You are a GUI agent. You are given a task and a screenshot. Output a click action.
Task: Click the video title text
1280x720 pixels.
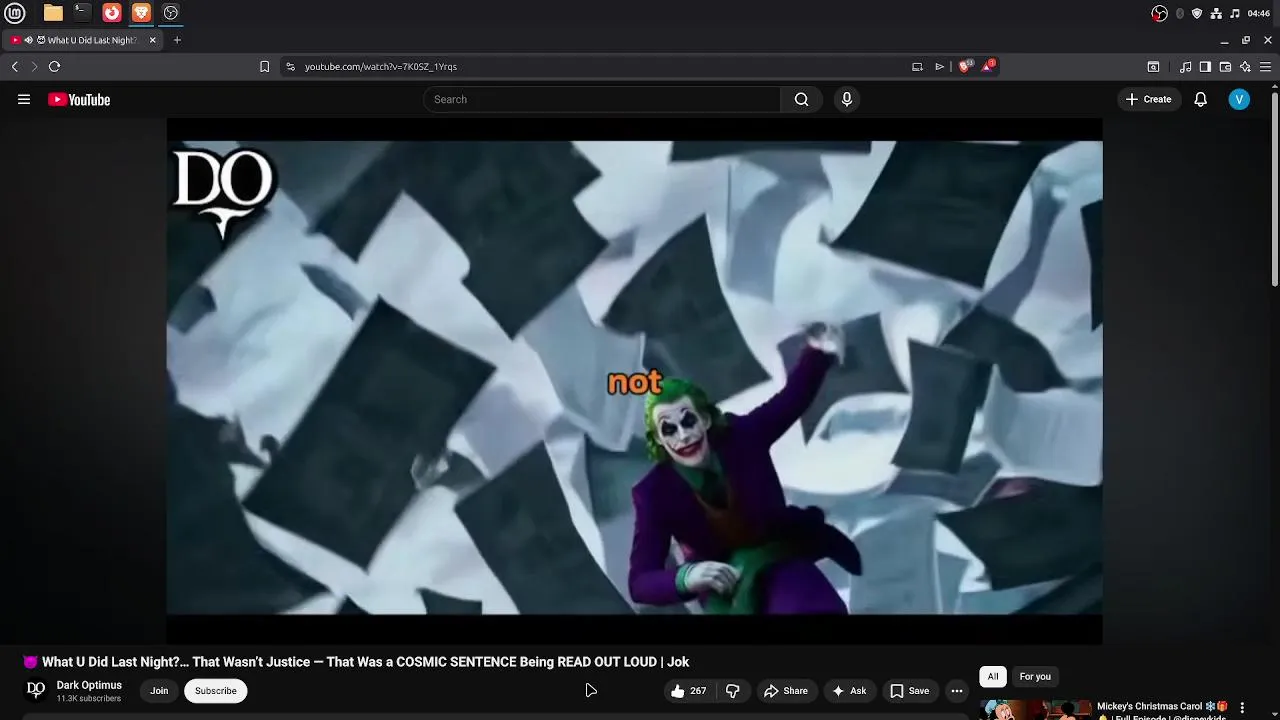coord(356,662)
